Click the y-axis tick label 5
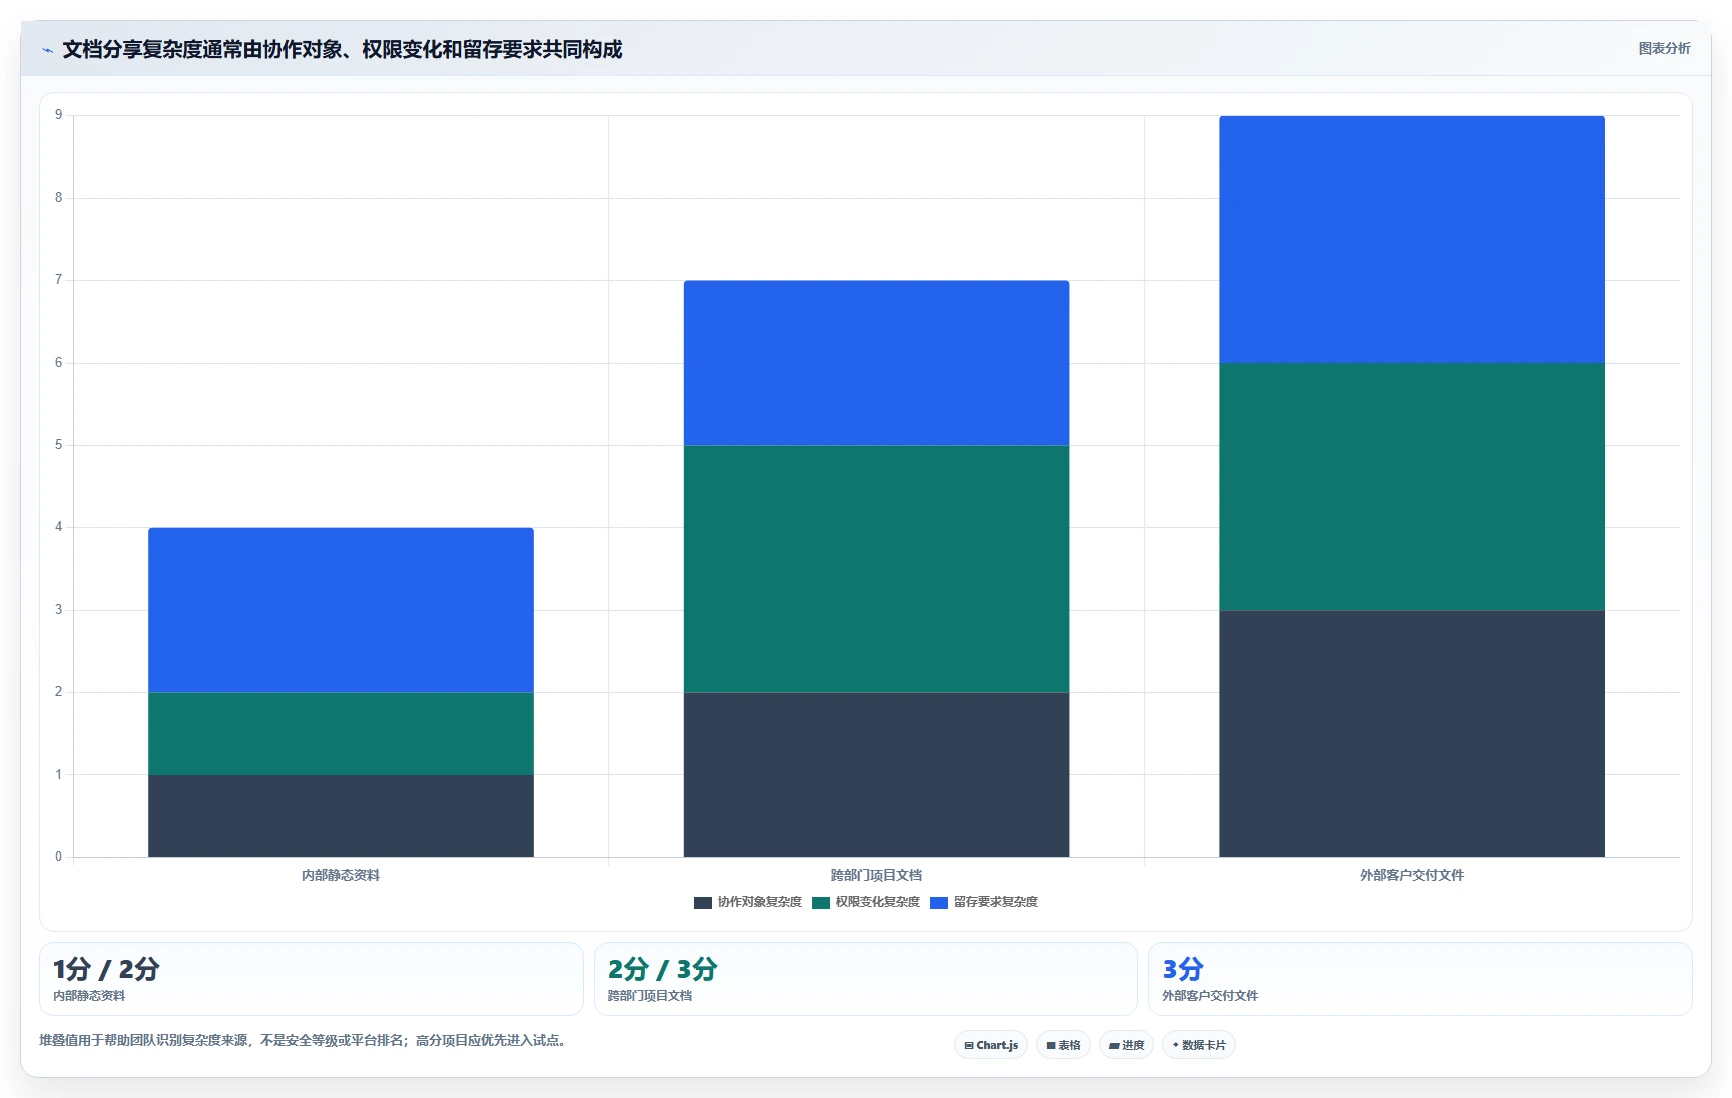Viewport: 1732px width, 1098px height. (59, 445)
